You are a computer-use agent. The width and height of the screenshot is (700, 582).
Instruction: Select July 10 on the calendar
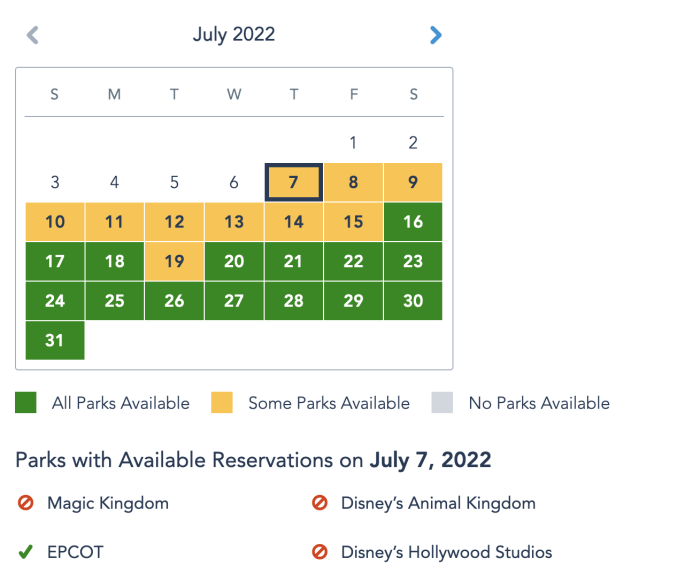(x=55, y=222)
